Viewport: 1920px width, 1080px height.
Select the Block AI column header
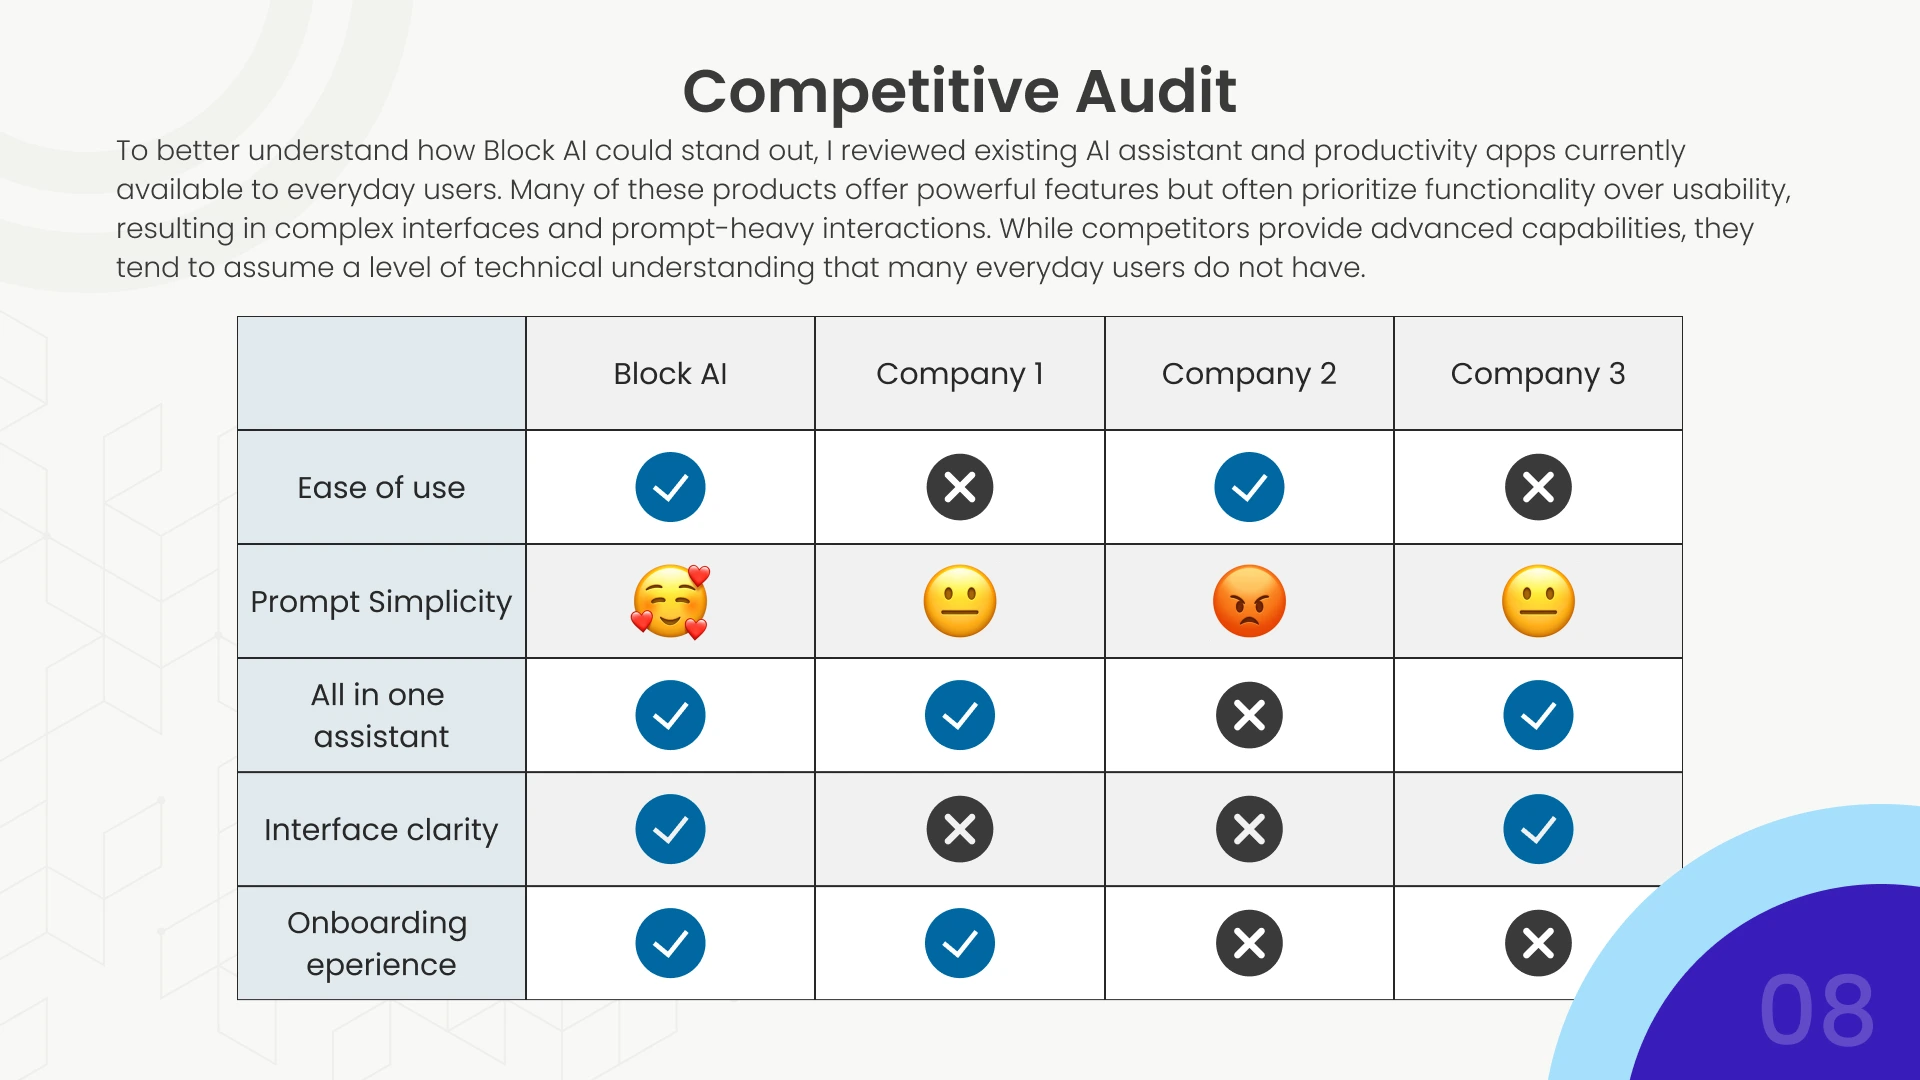[670, 374]
